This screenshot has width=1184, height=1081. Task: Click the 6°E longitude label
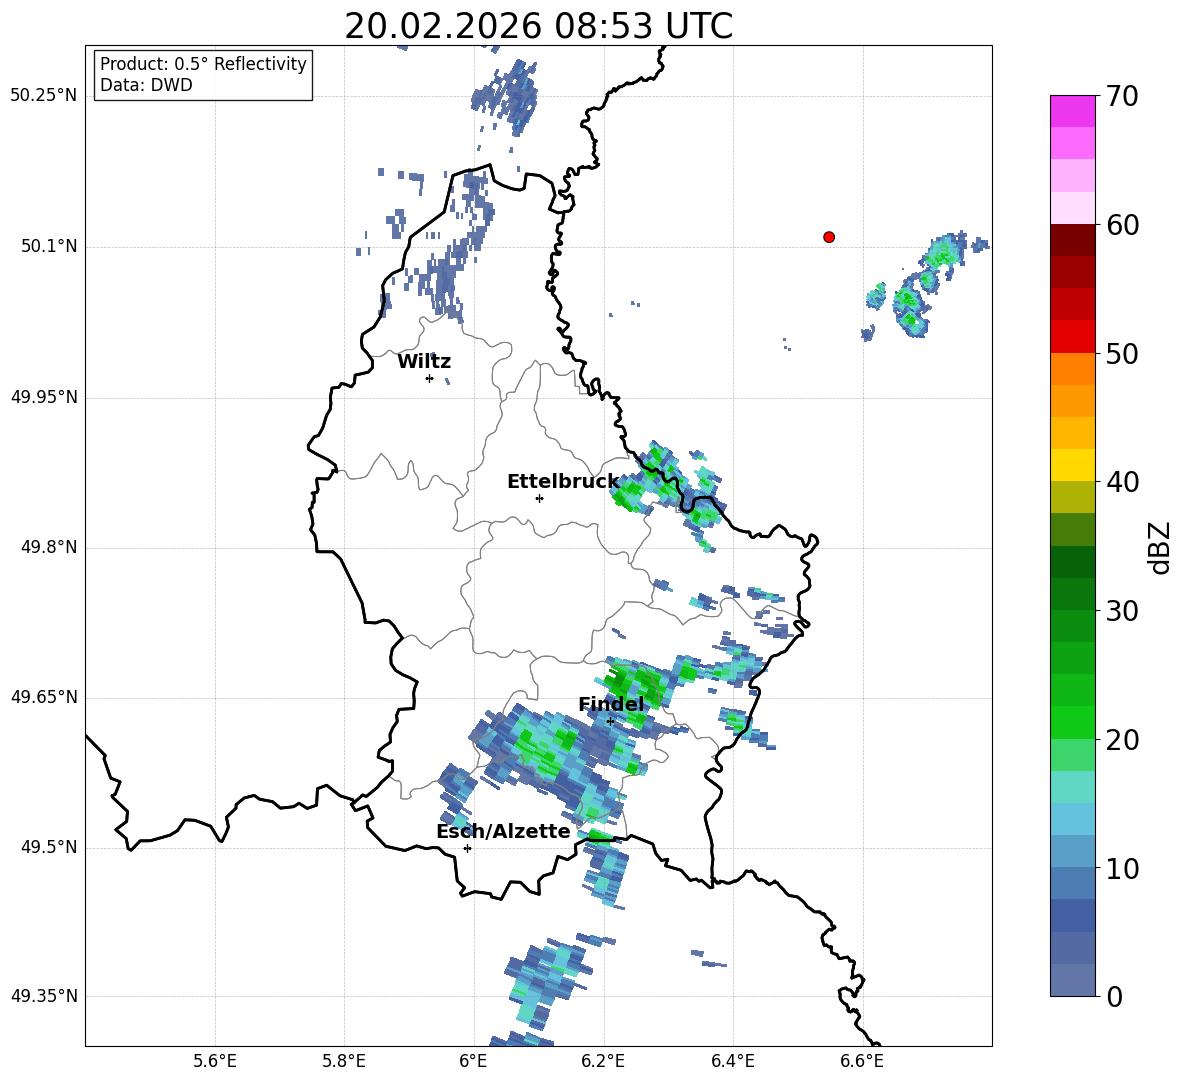coord(473,1061)
